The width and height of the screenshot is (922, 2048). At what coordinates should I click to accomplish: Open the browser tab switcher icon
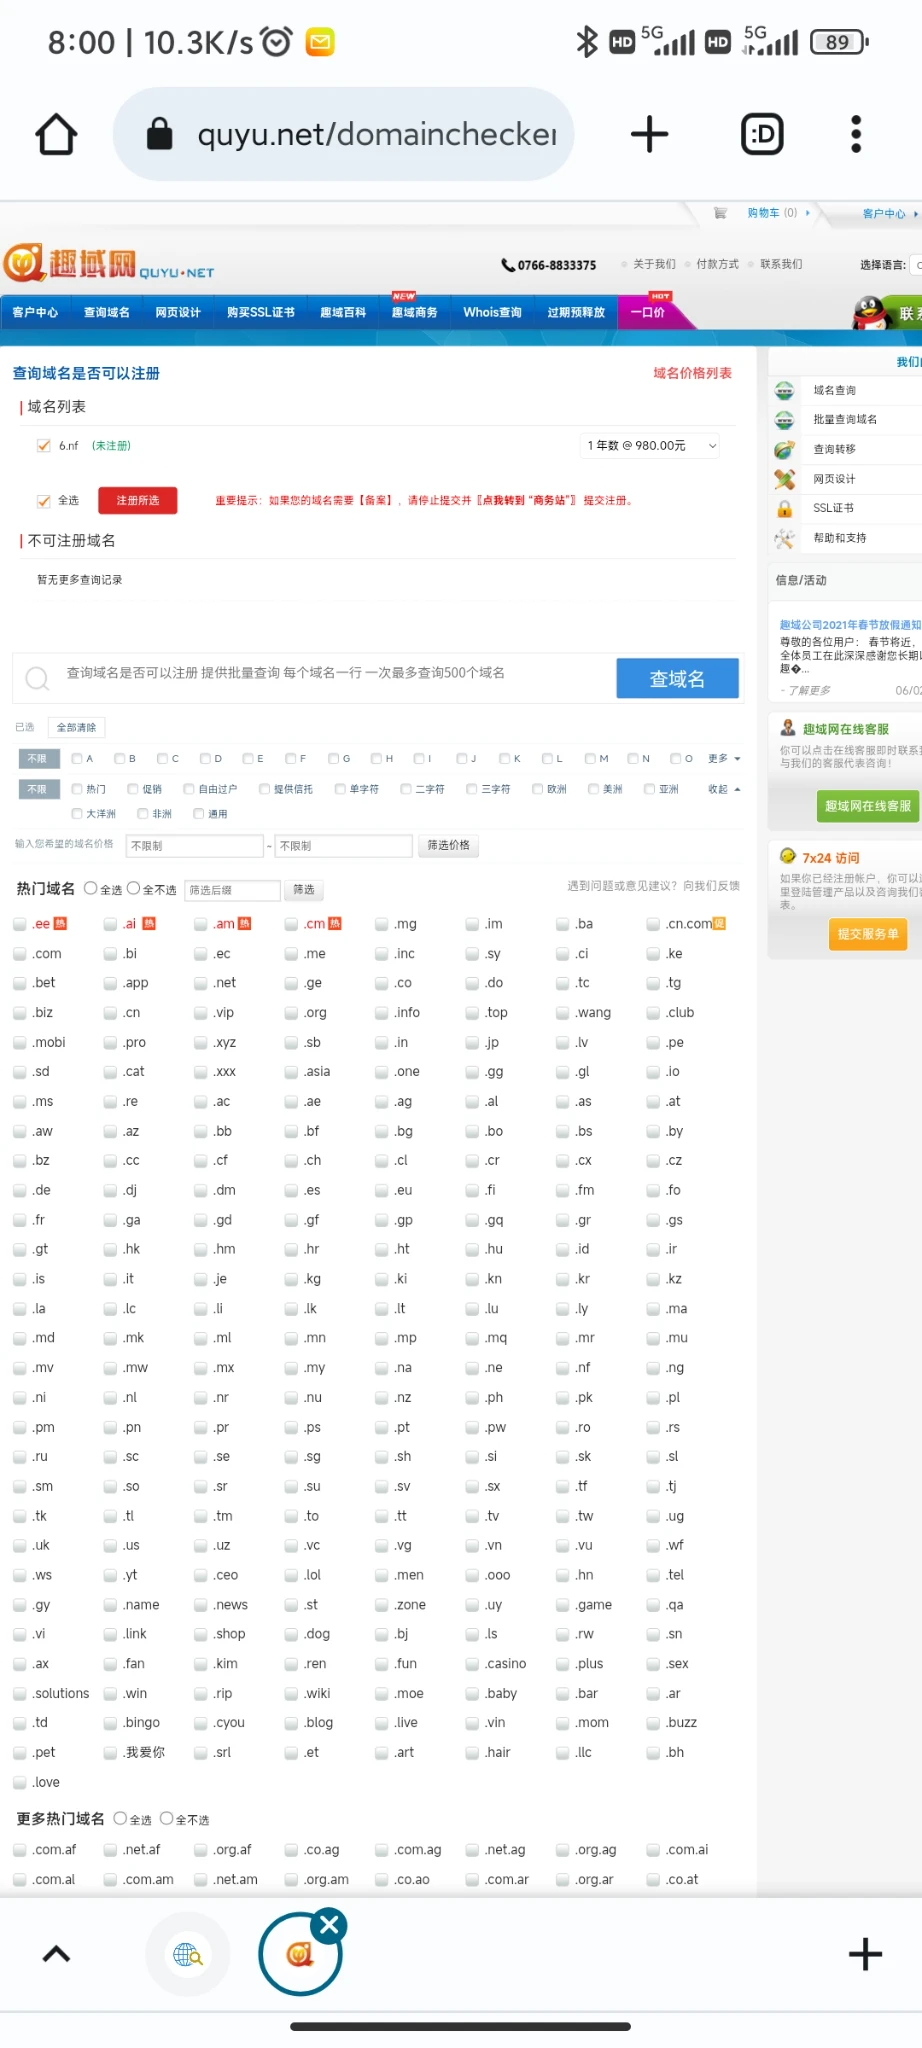[x=762, y=134]
